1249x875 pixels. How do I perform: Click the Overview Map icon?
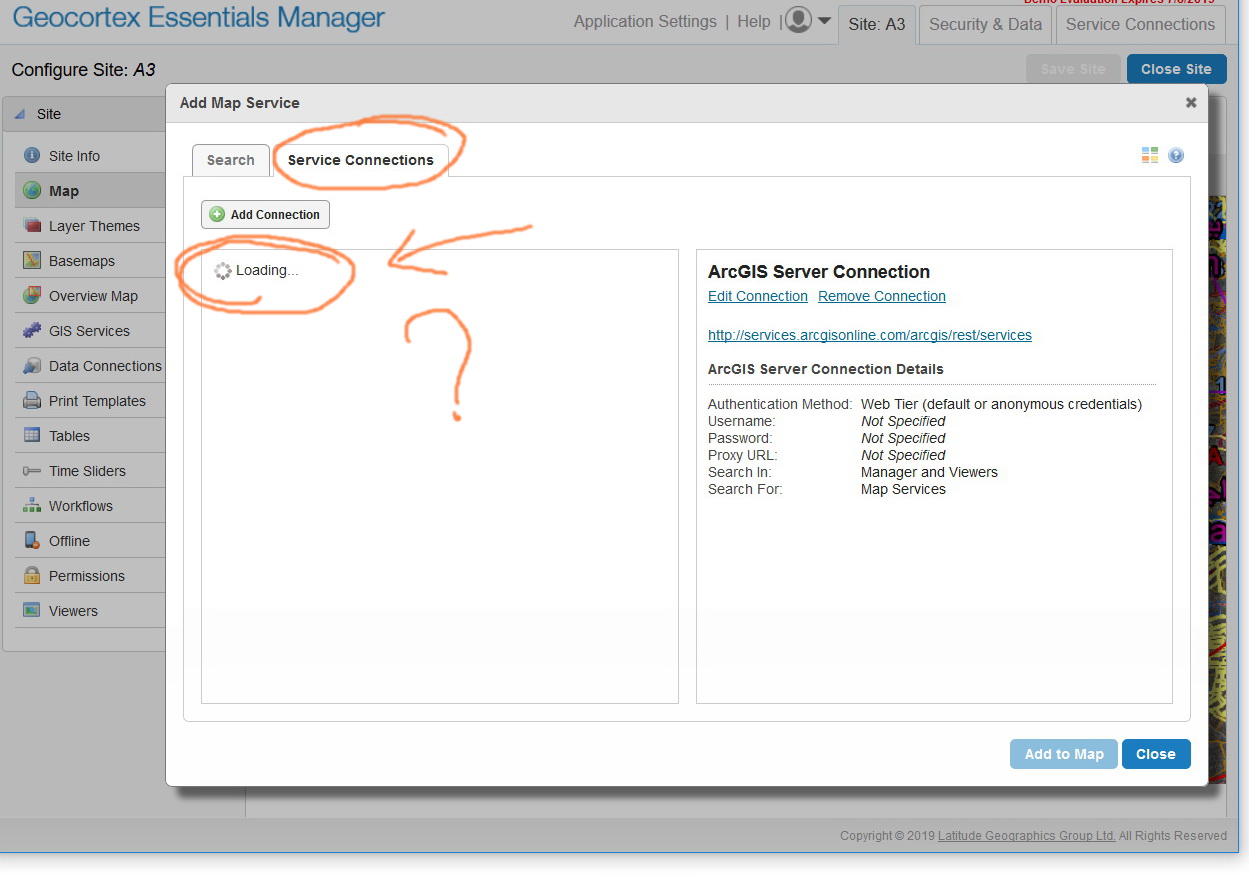tap(32, 296)
